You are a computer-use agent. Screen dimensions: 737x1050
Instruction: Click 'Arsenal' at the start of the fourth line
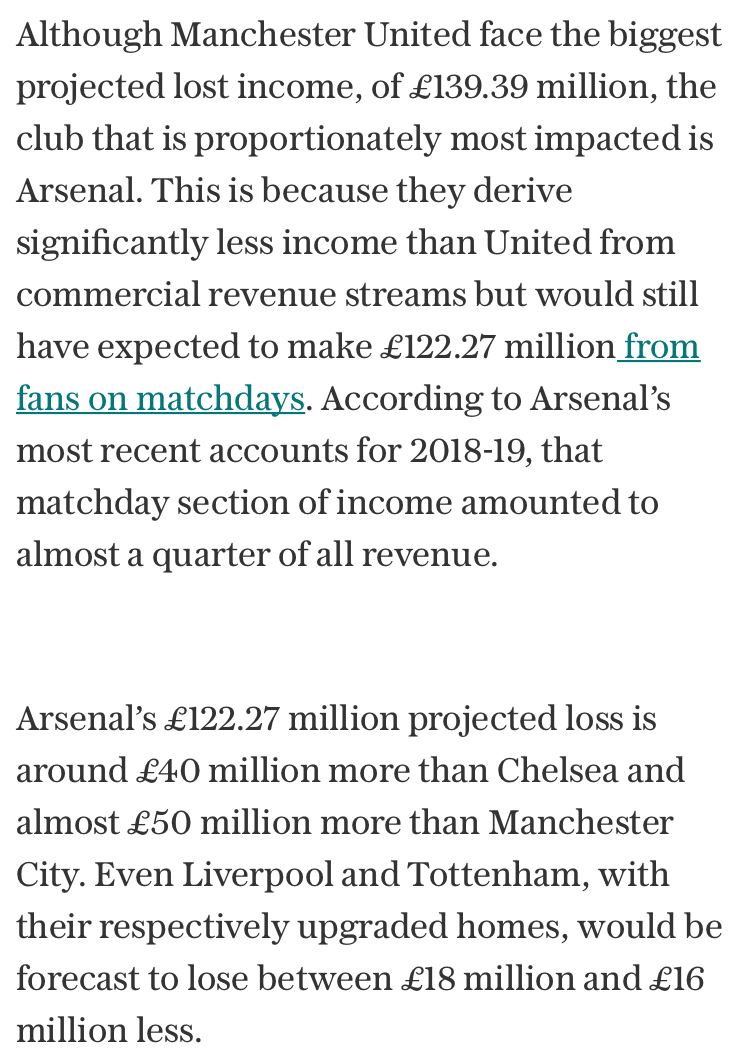pyautogui.click(x=78, y=191)
